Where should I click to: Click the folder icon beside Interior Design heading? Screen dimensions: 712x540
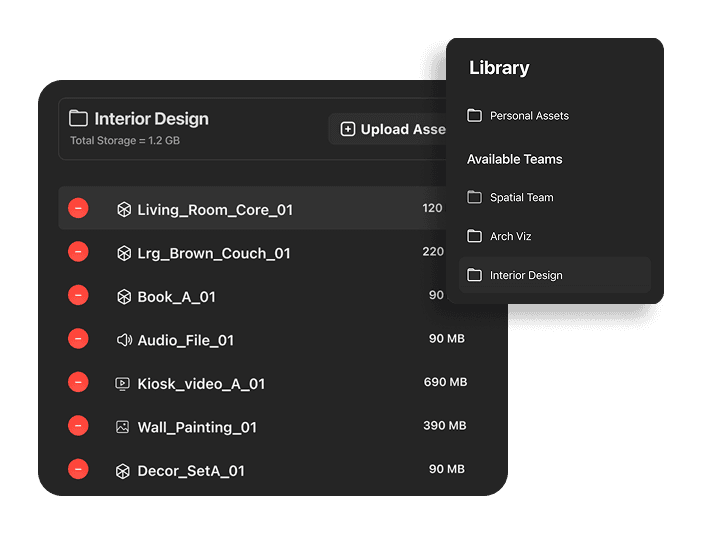[x=79, y=118]
